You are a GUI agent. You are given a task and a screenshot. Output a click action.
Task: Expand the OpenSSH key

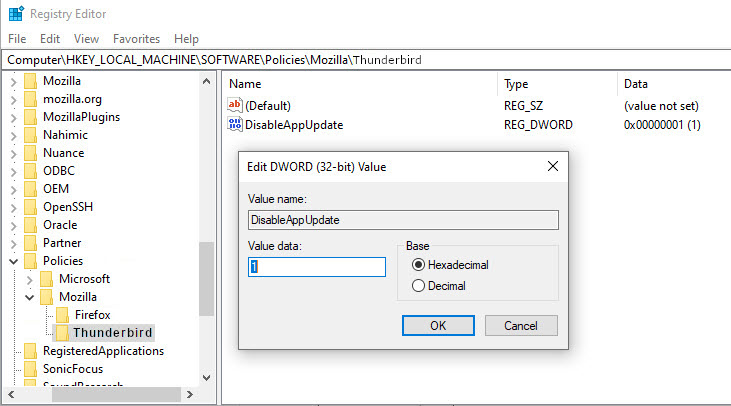14,208
